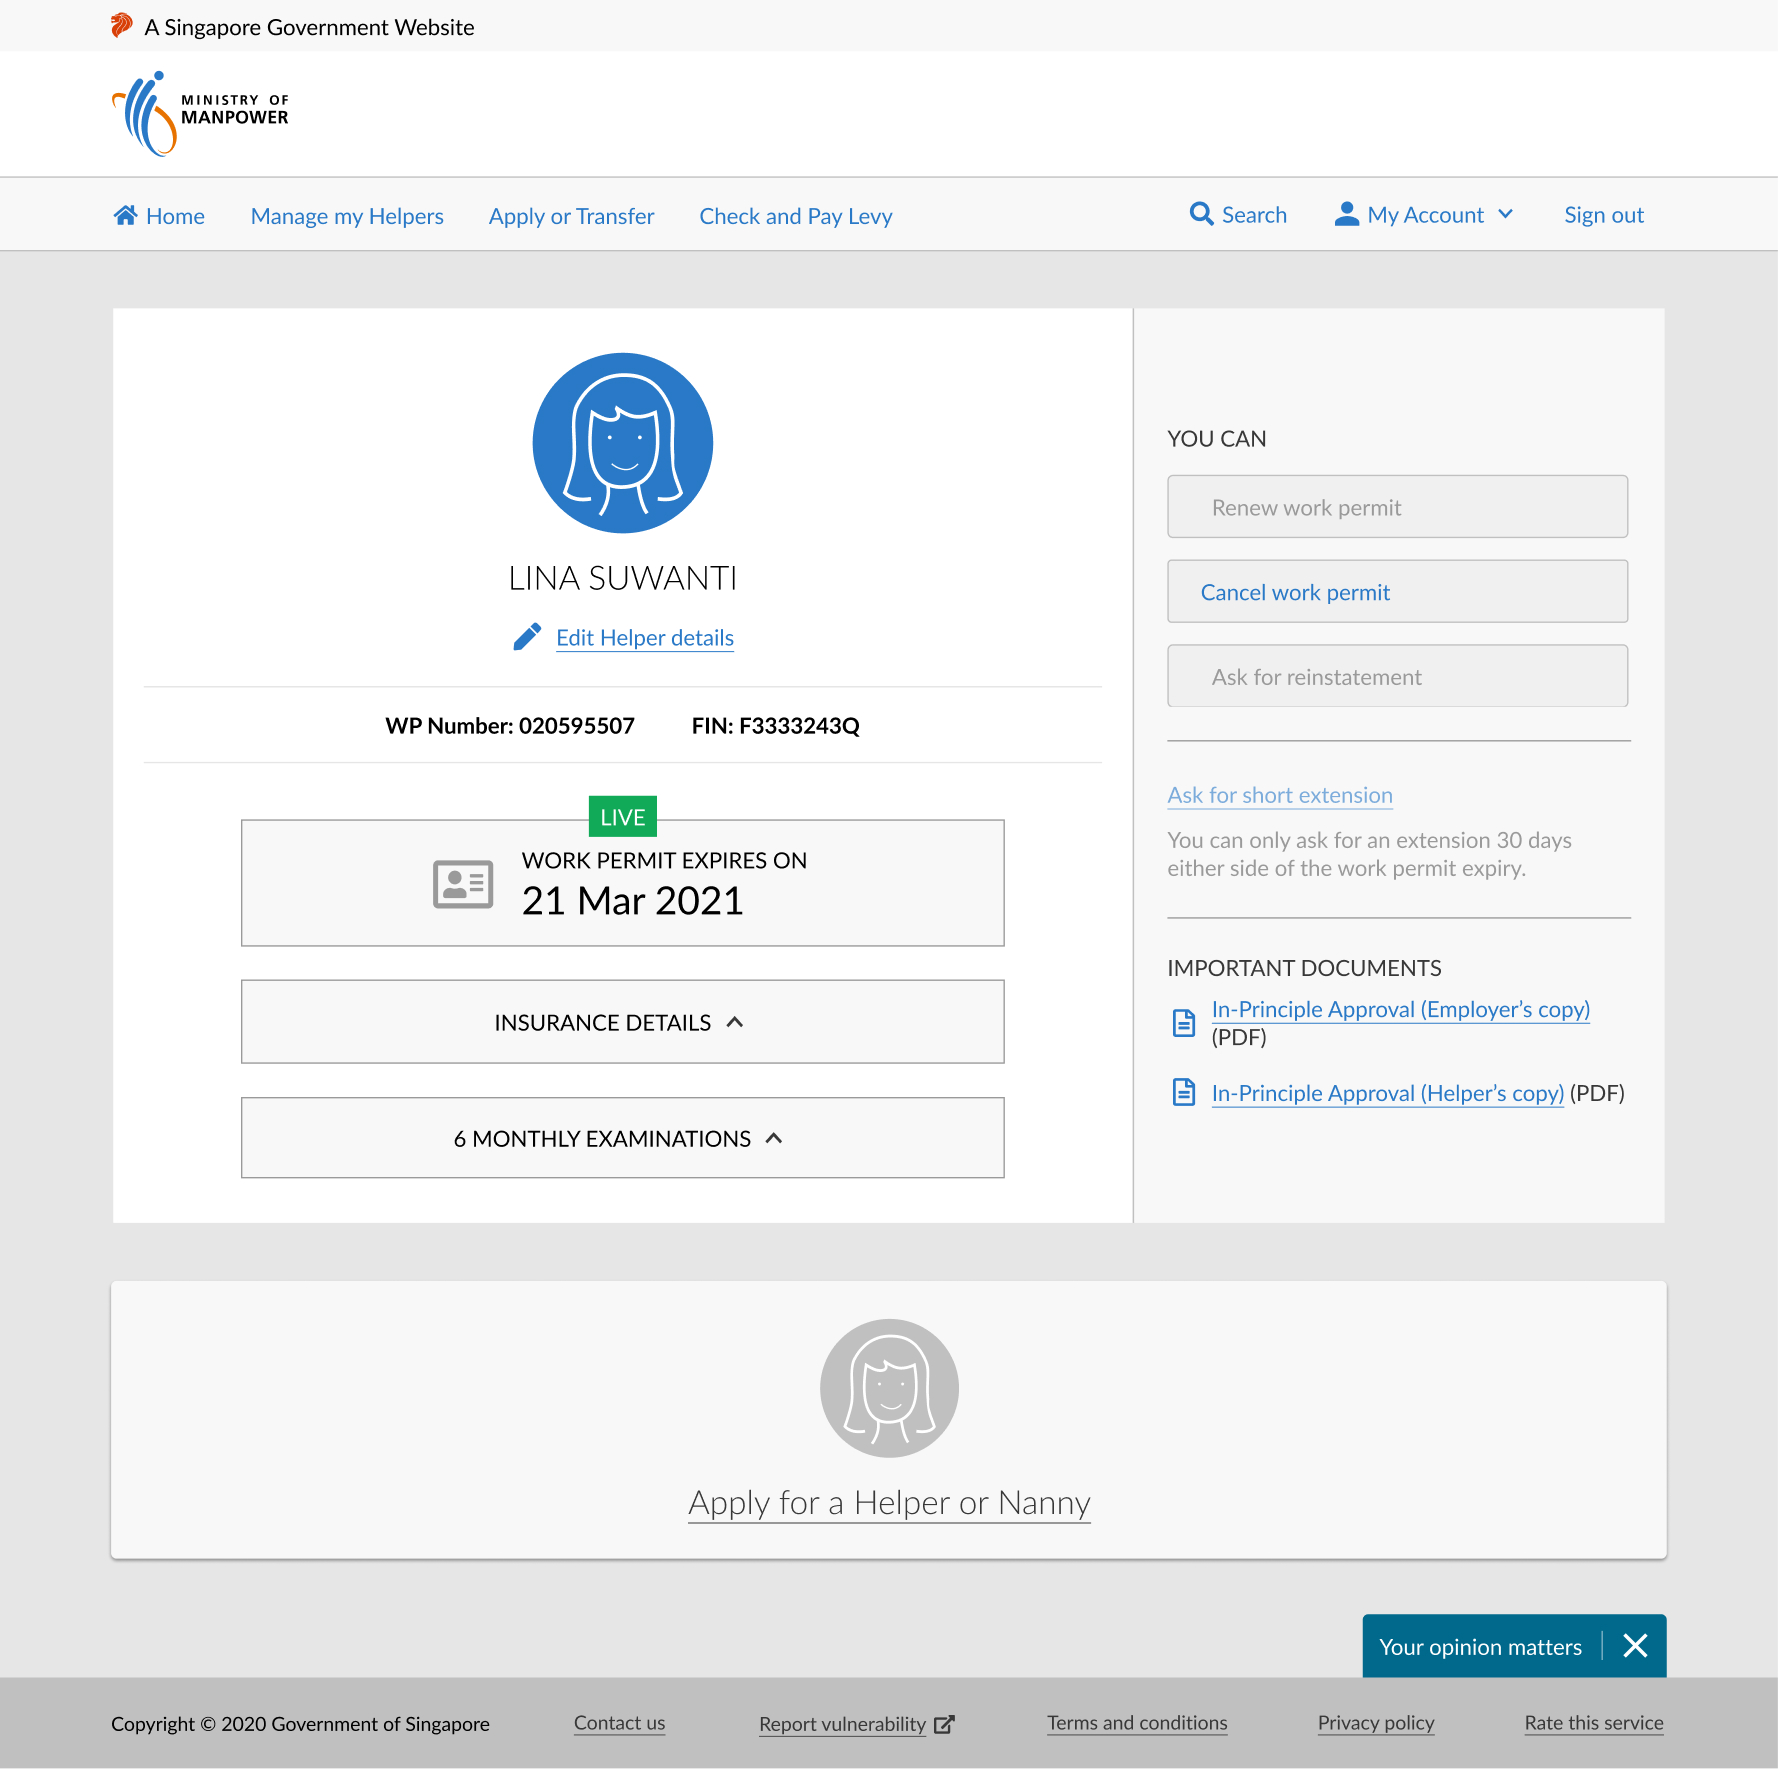The image size is (1778, 1769).
Task: Click the external link icon beside Report vulnerability
Action: coord(944,1724)
